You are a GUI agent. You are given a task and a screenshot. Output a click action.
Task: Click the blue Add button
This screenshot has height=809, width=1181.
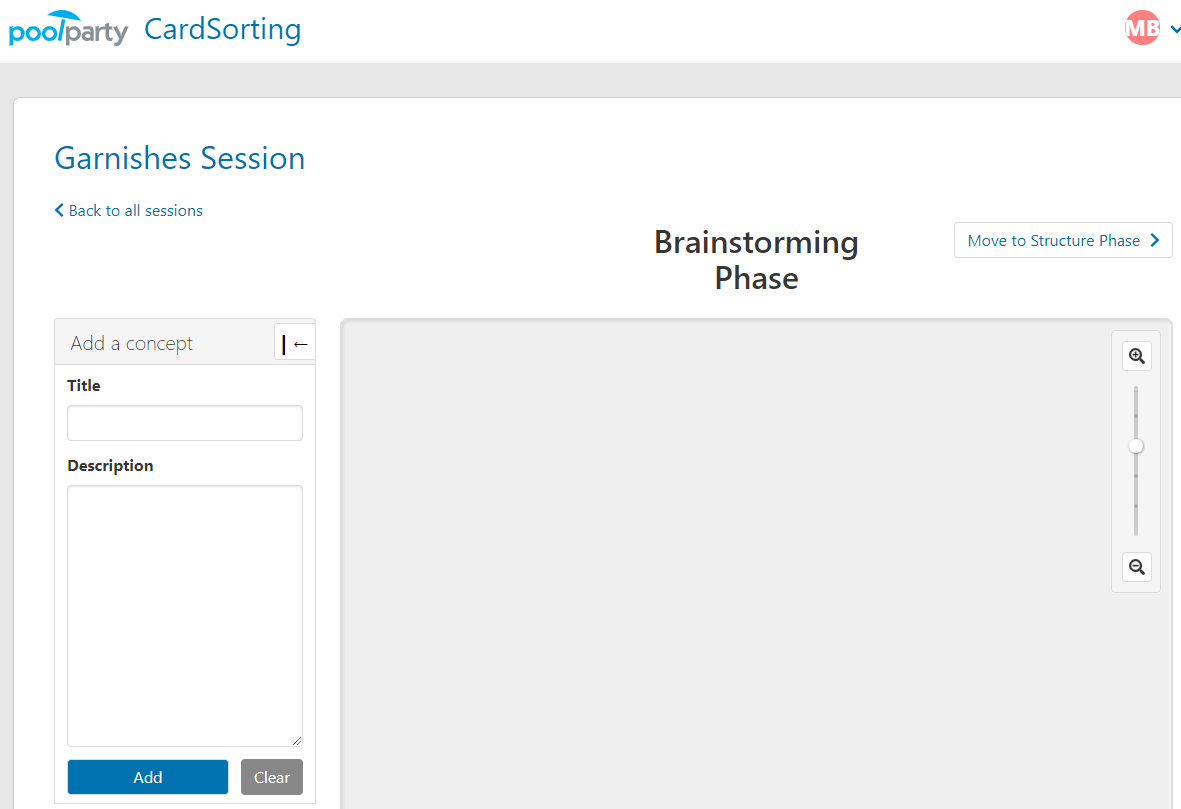pyautogui.click(x=148, y=777)
